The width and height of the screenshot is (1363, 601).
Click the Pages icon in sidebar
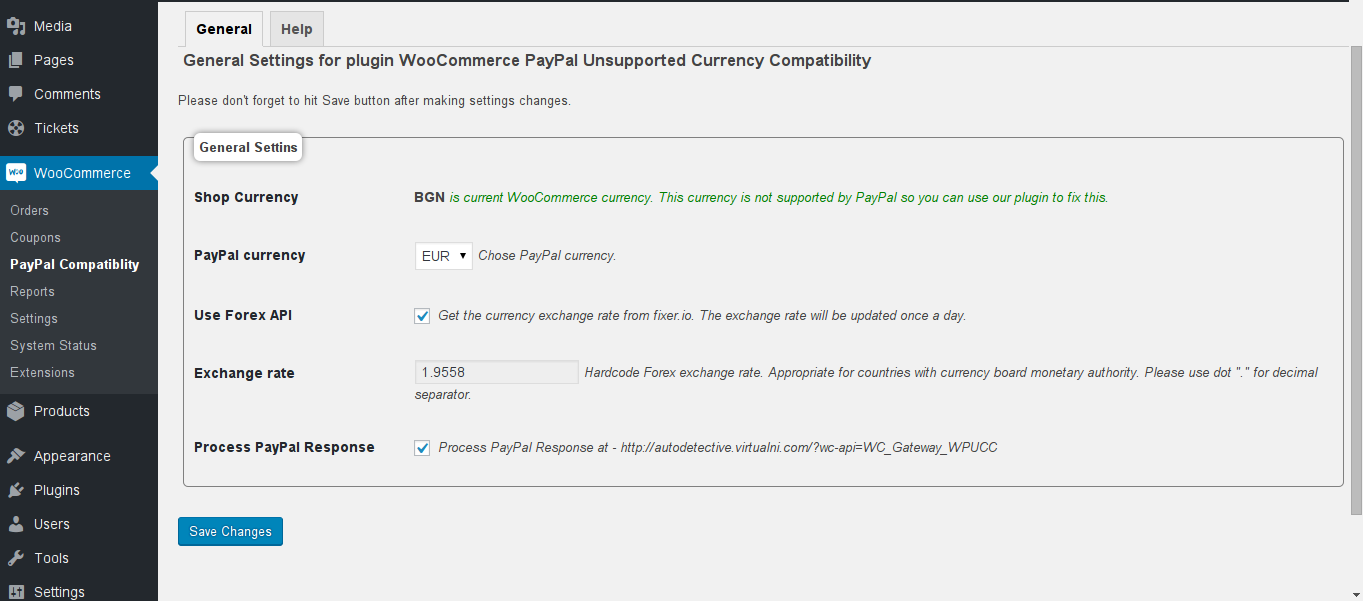tap(15, 60)
